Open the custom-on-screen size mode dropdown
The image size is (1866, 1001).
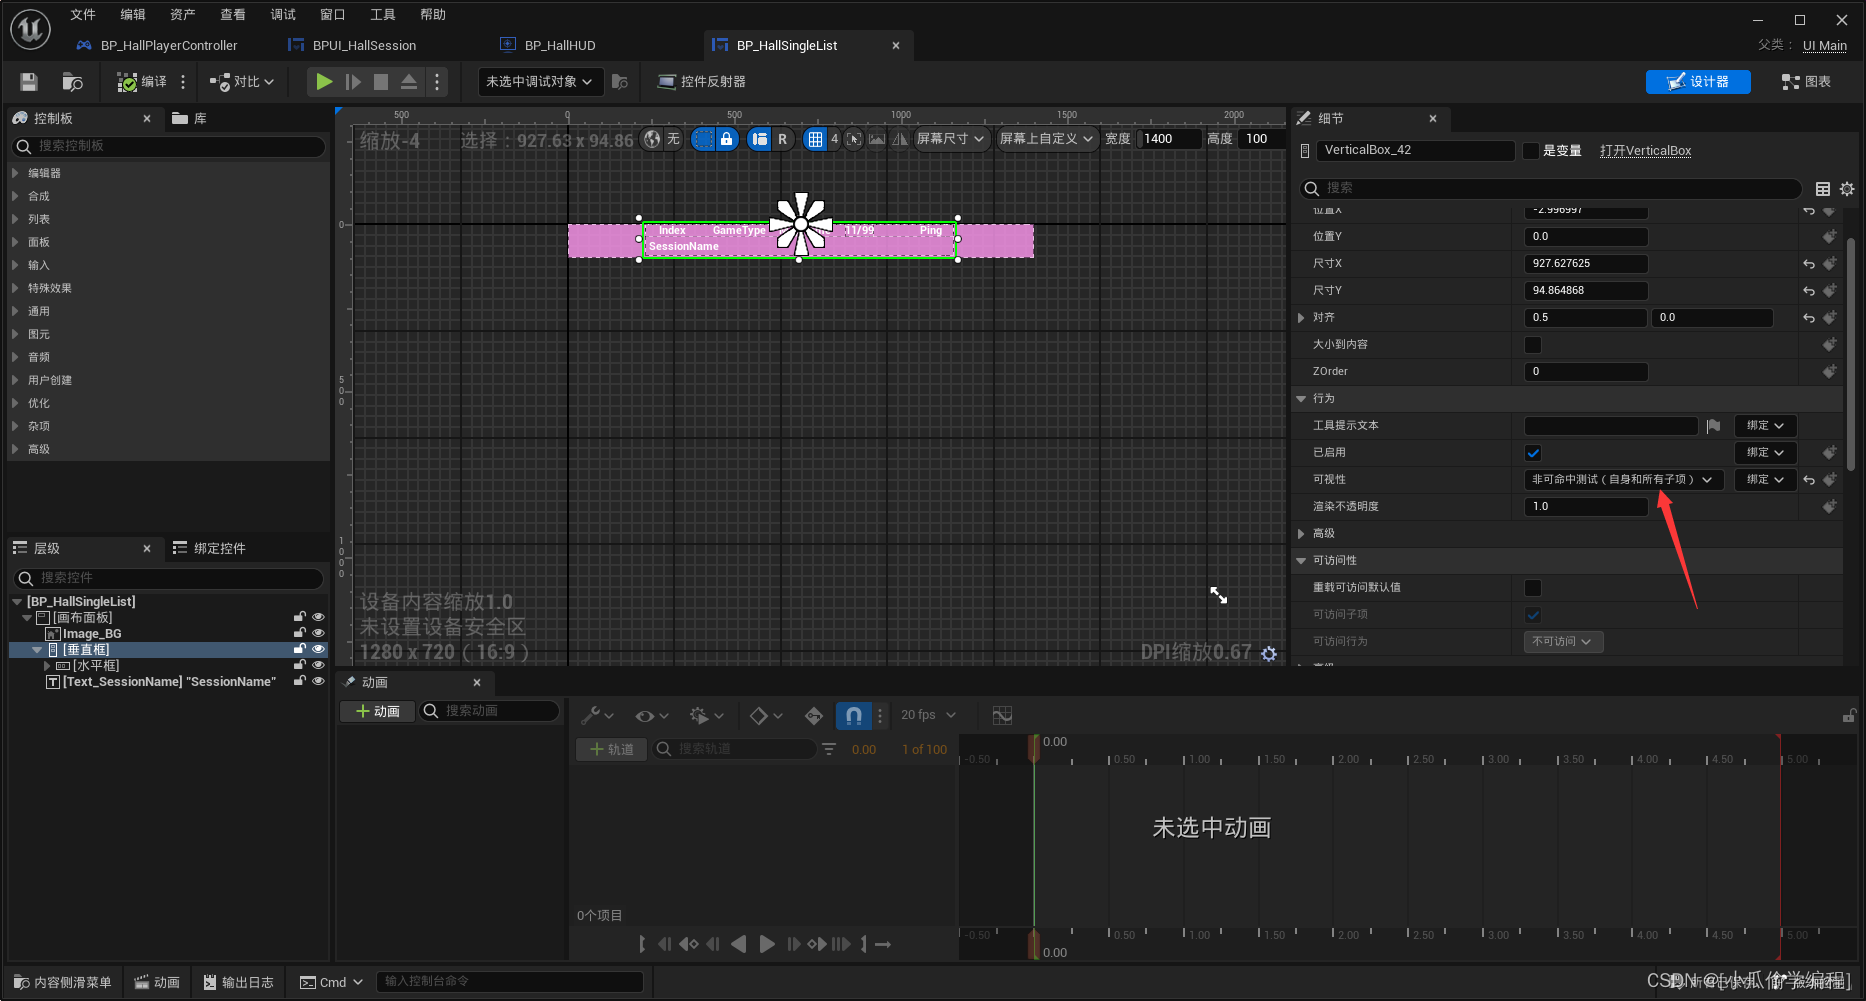click(x=1047, y=139)
